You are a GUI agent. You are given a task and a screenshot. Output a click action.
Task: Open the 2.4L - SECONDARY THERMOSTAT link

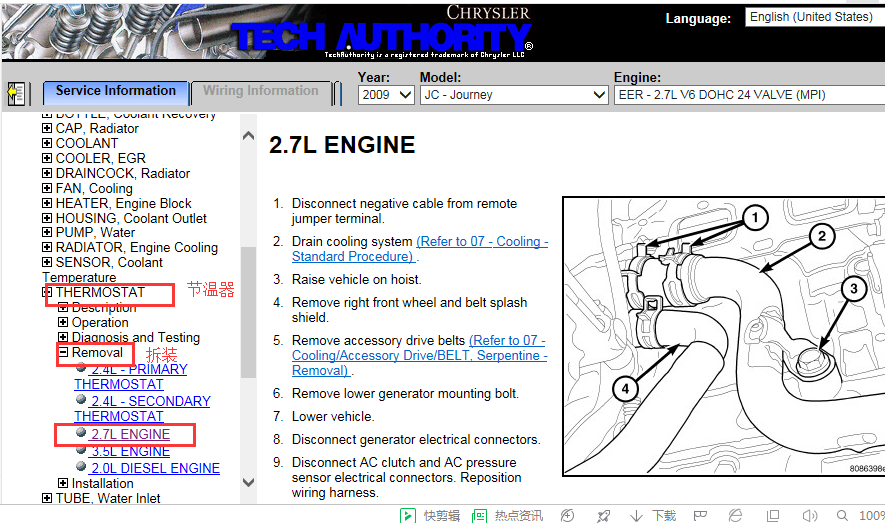point(142,408)
